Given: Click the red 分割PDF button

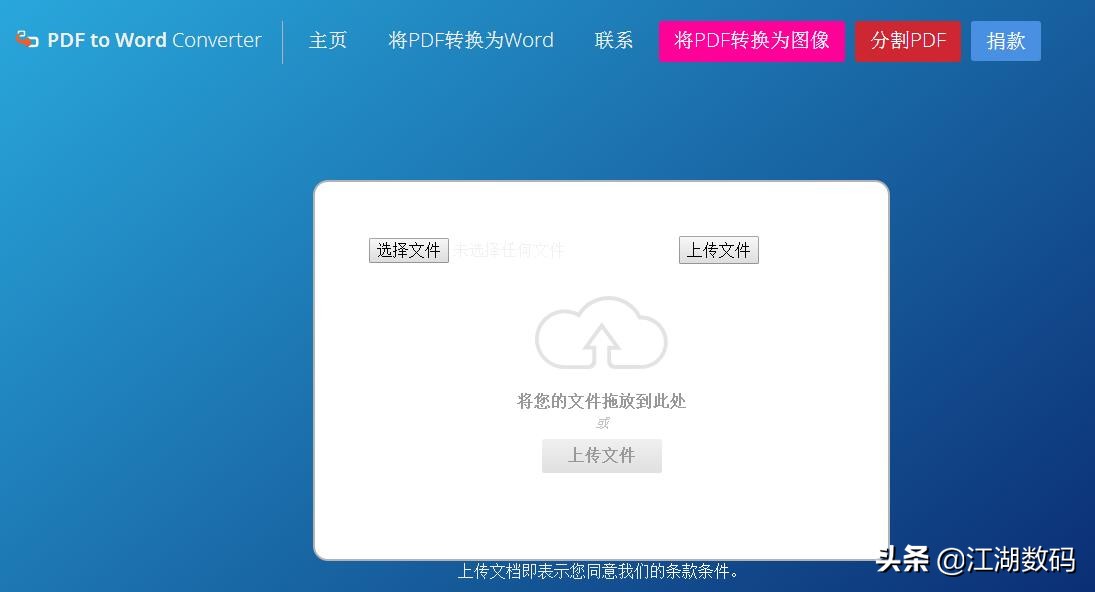Looking at the screenshot, I should [908, 41].
